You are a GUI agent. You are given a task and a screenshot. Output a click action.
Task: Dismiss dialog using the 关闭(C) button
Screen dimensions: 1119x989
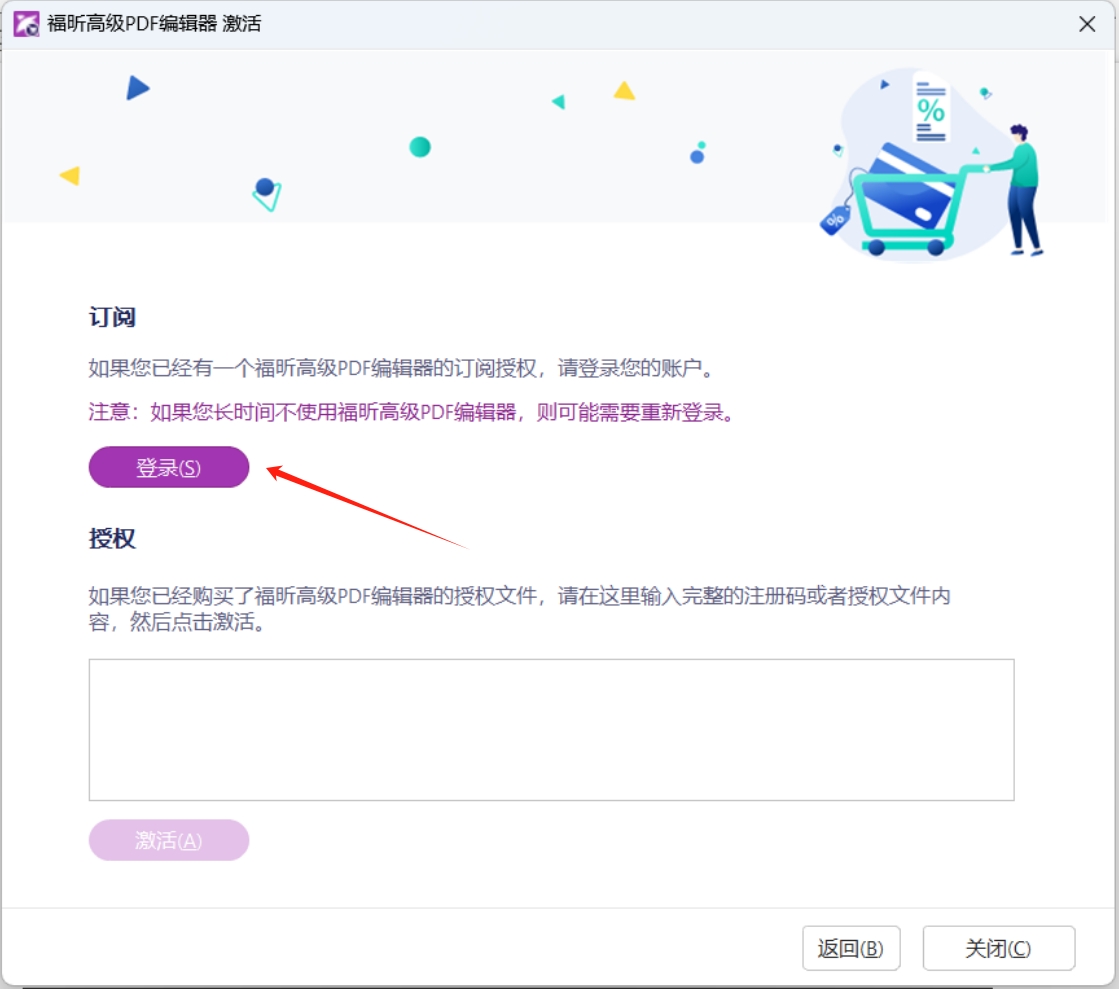pyautogui.click(x=998, y=948)
